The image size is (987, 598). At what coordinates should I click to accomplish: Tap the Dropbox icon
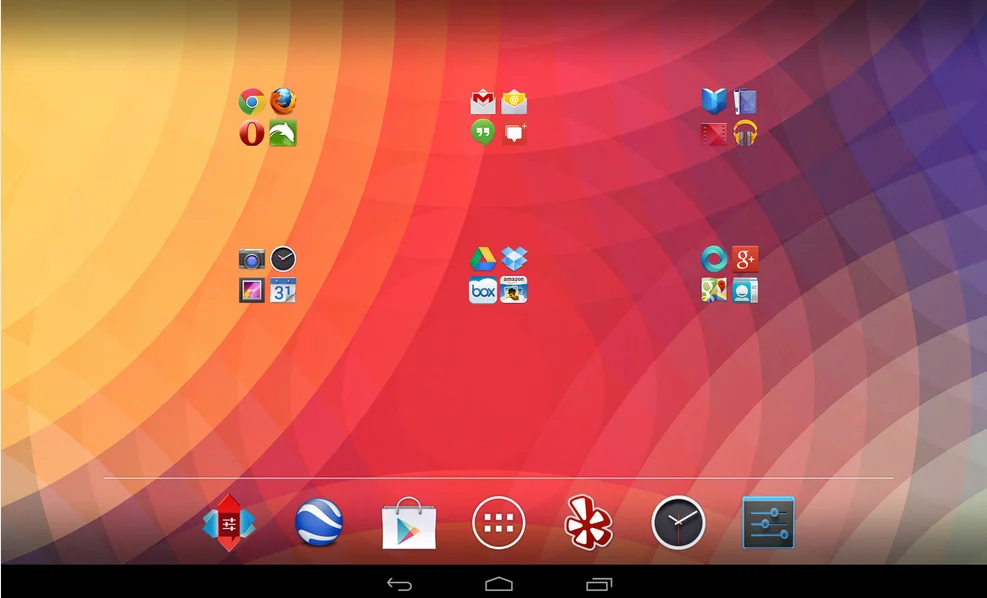pos(514,259)
